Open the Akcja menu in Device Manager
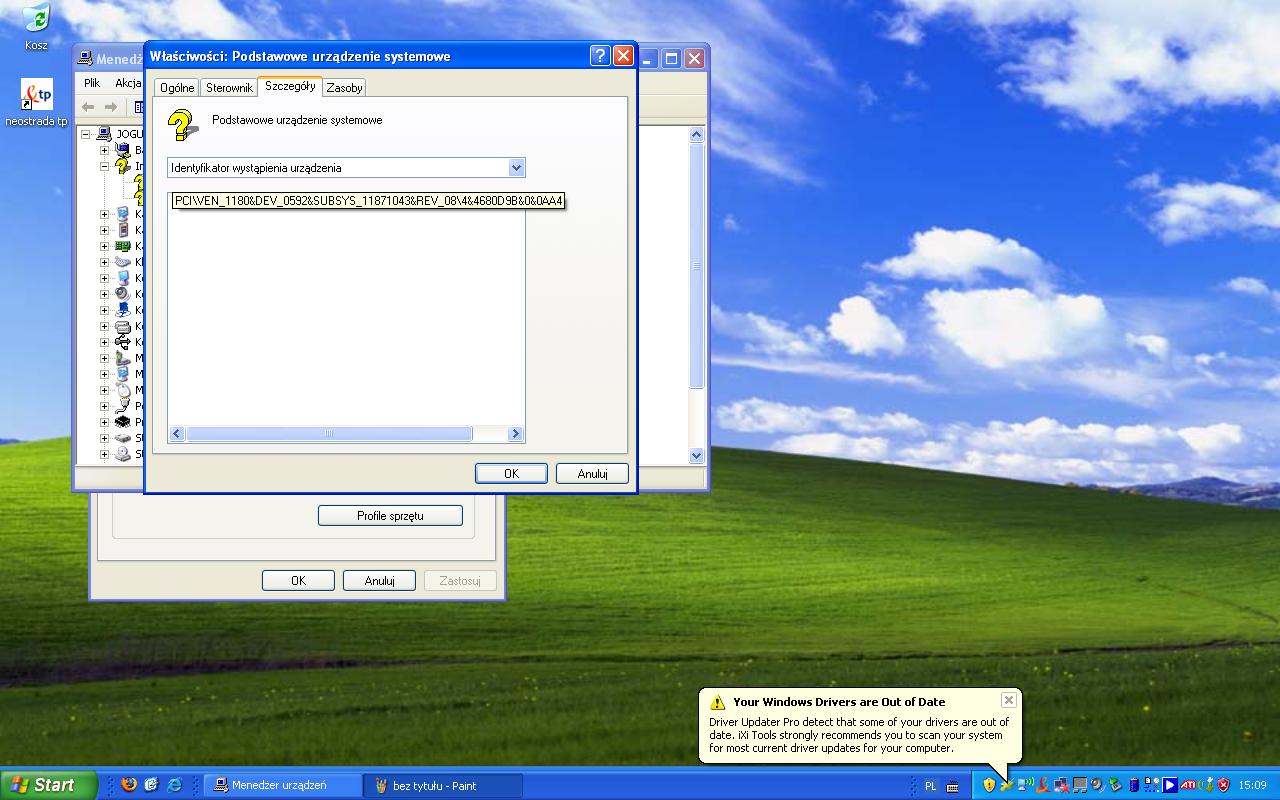The image size is (1280, 800). 128,83
